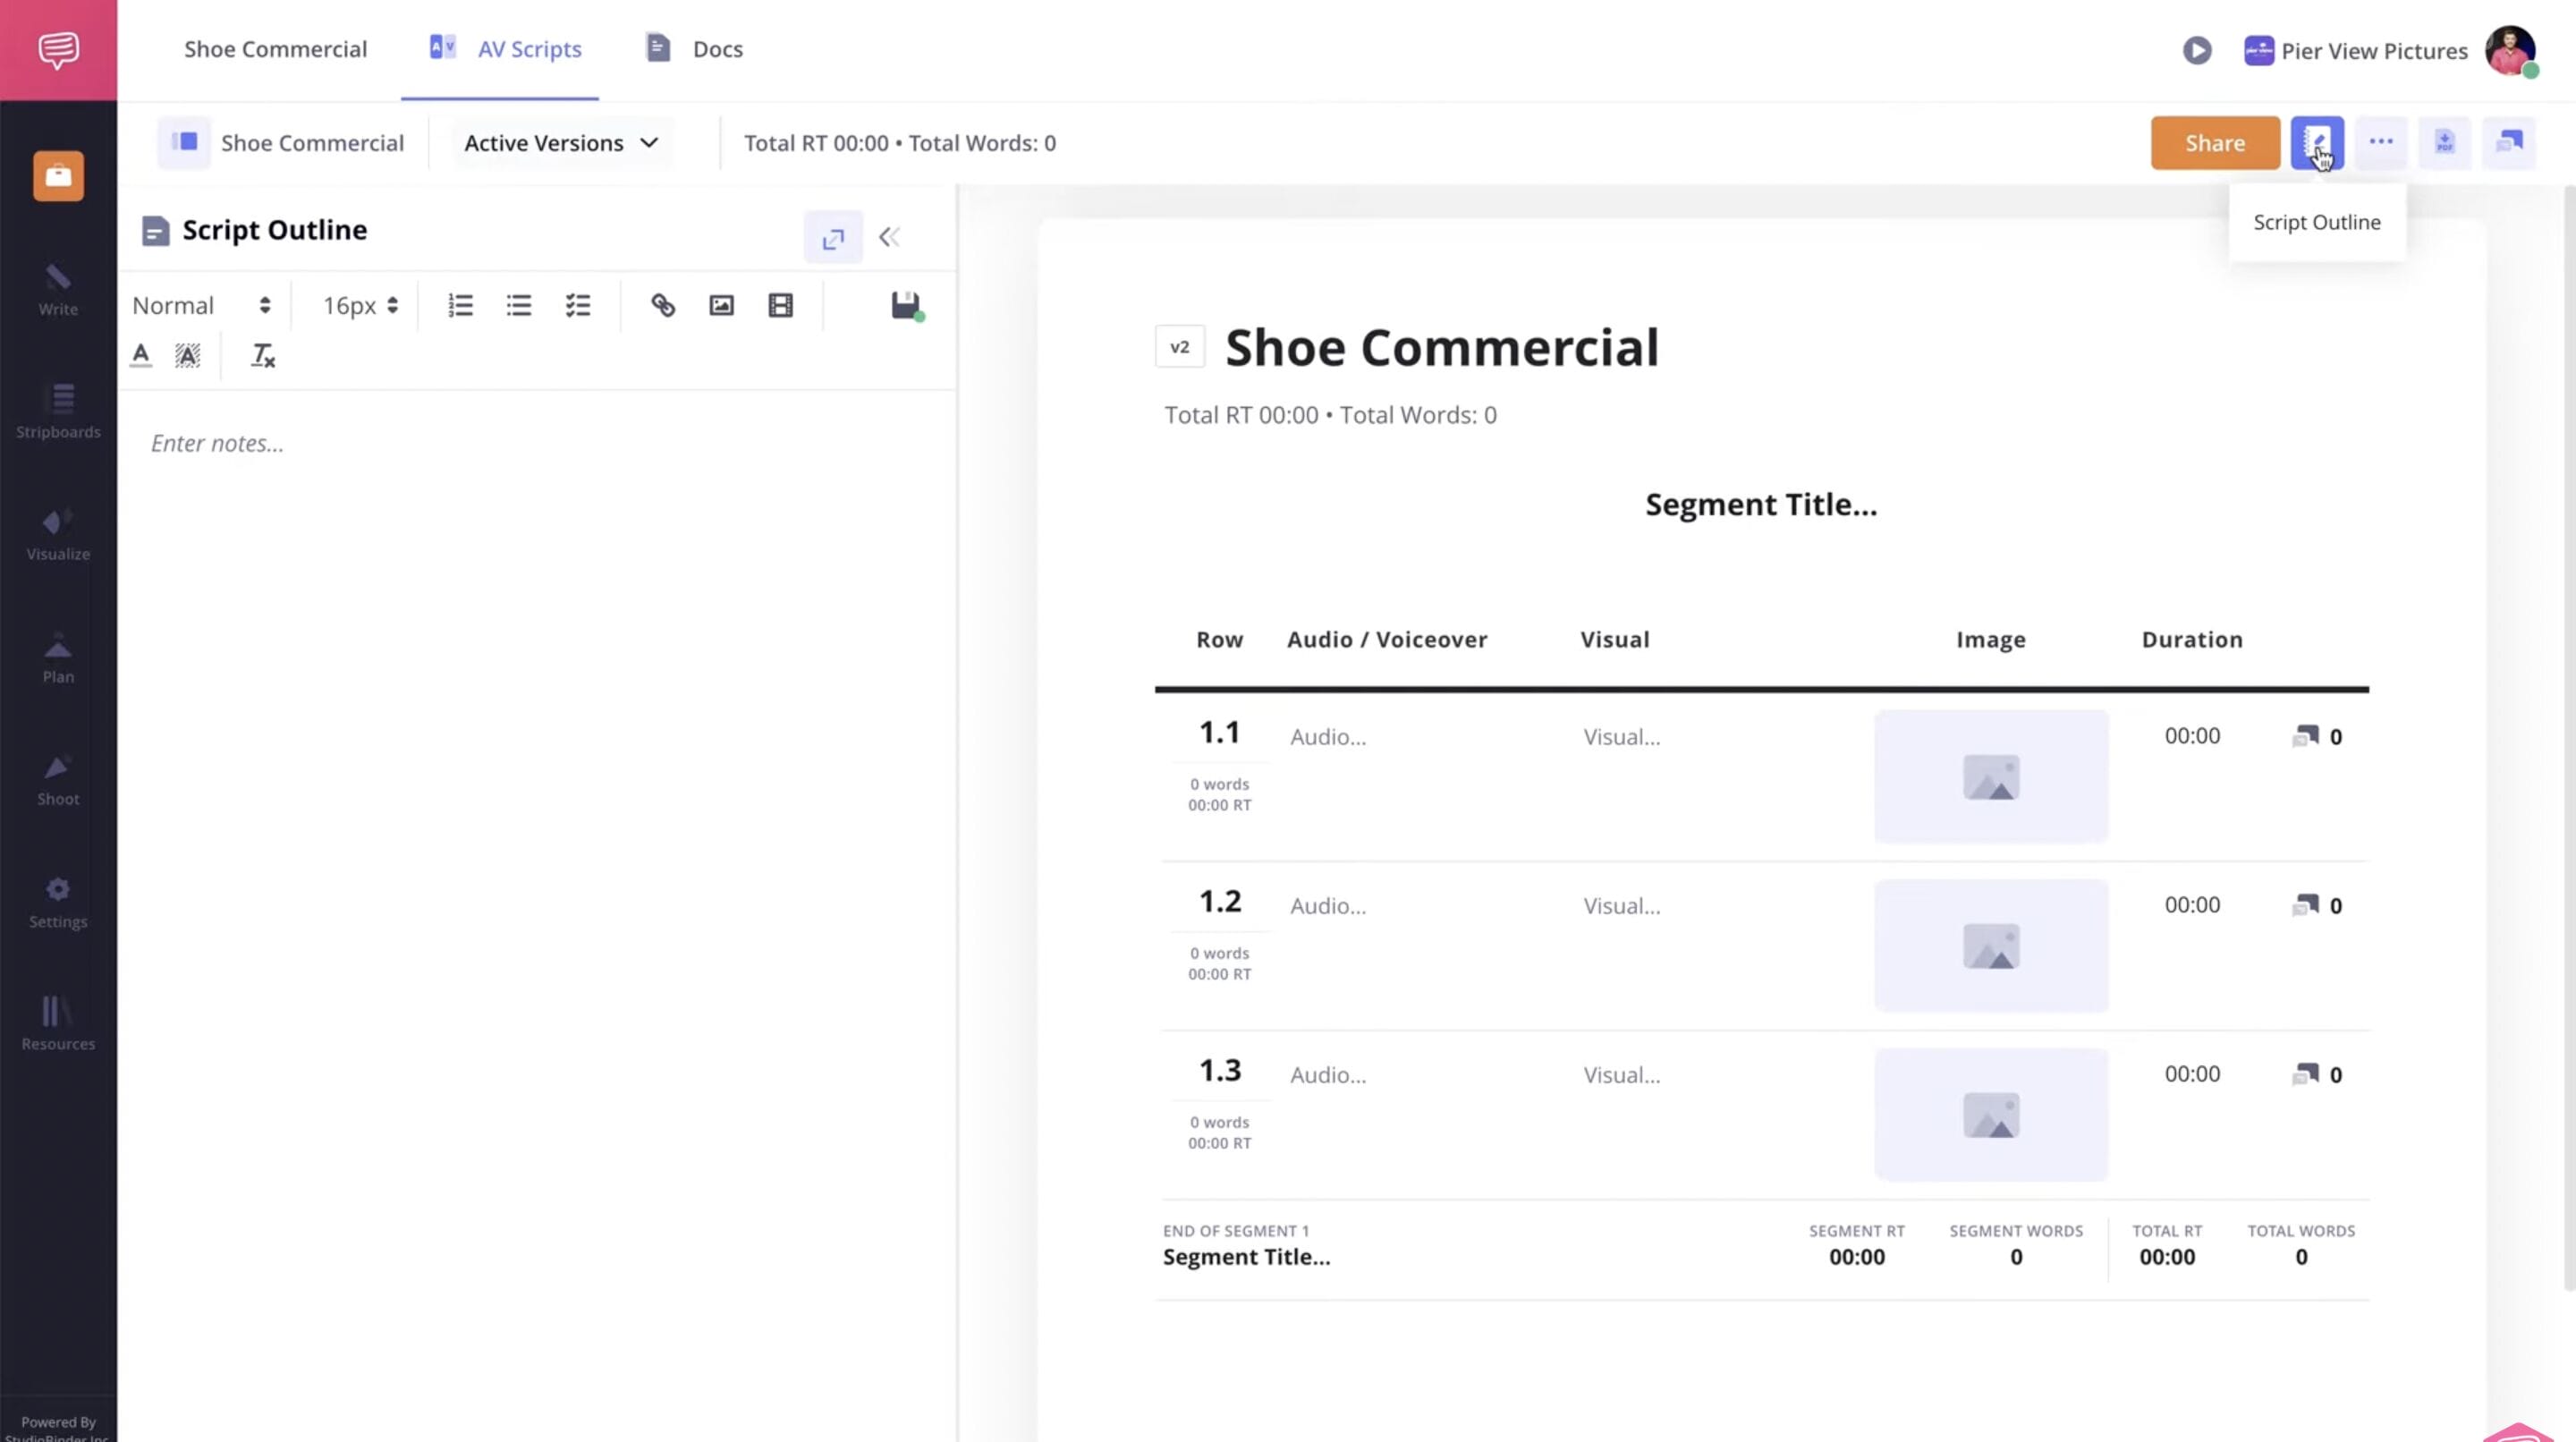2576x1442 pixels.
Task: Toggle the numbered list formatting
Action: [x=460, y=305]
